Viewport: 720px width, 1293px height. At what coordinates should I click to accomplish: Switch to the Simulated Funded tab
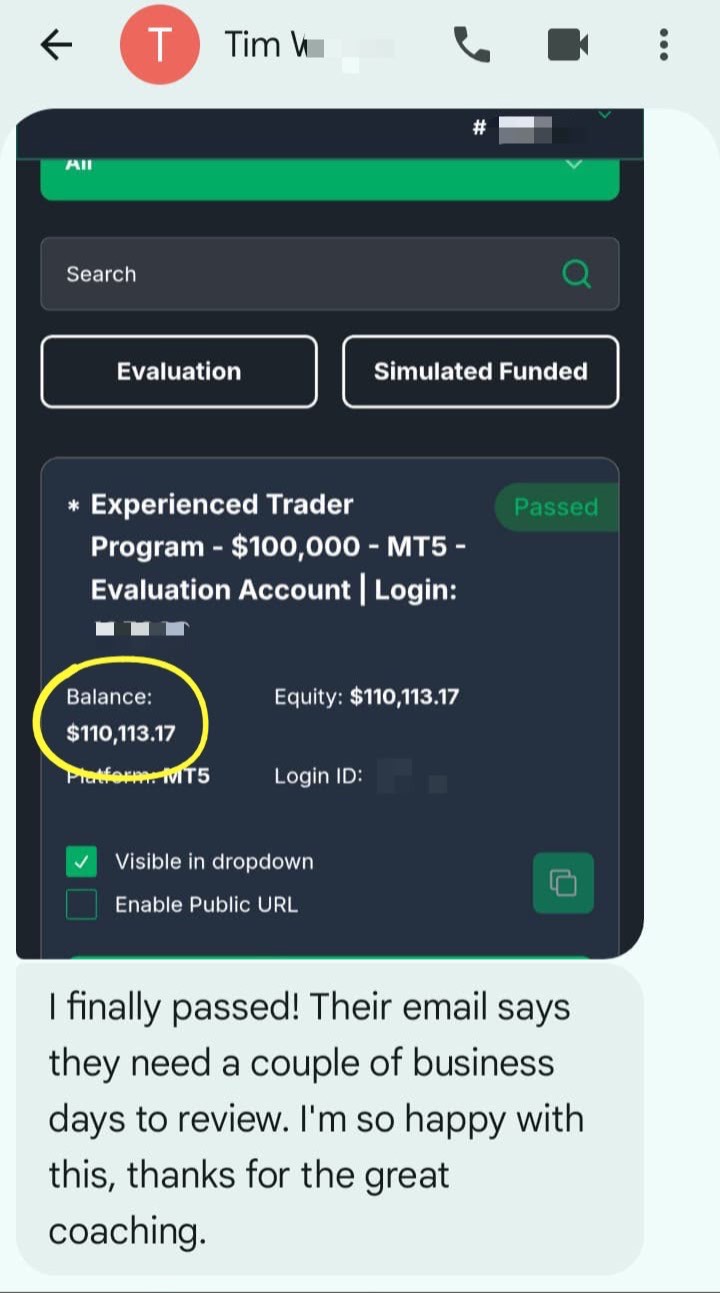pyautogui.click(x=481, y=371)
